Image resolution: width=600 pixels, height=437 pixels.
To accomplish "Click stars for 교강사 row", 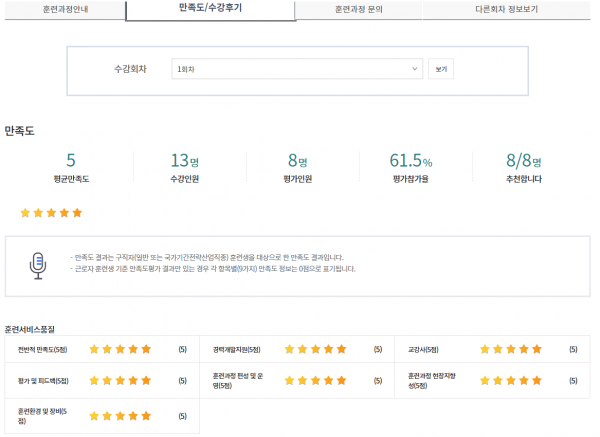I will [x=511, y=349].
